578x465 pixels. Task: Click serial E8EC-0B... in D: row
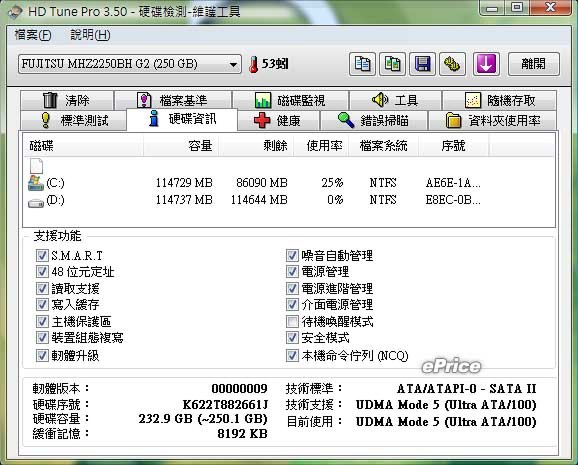tap(453, 200)
